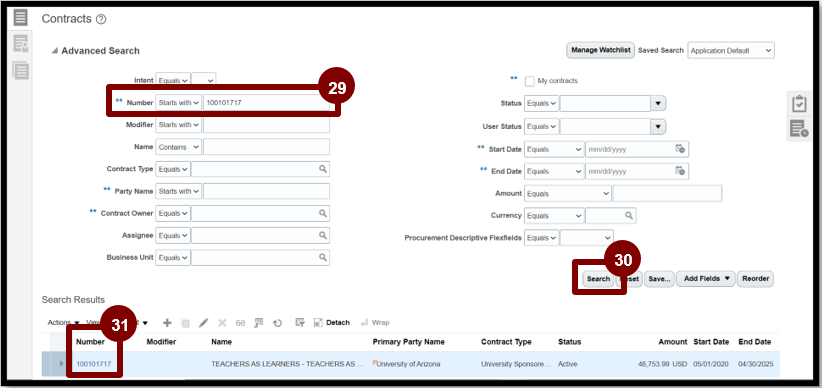822x388 pixels.
Task: Click into the Party Name input field
Action: pyautogui.click(x=266, y=191)
